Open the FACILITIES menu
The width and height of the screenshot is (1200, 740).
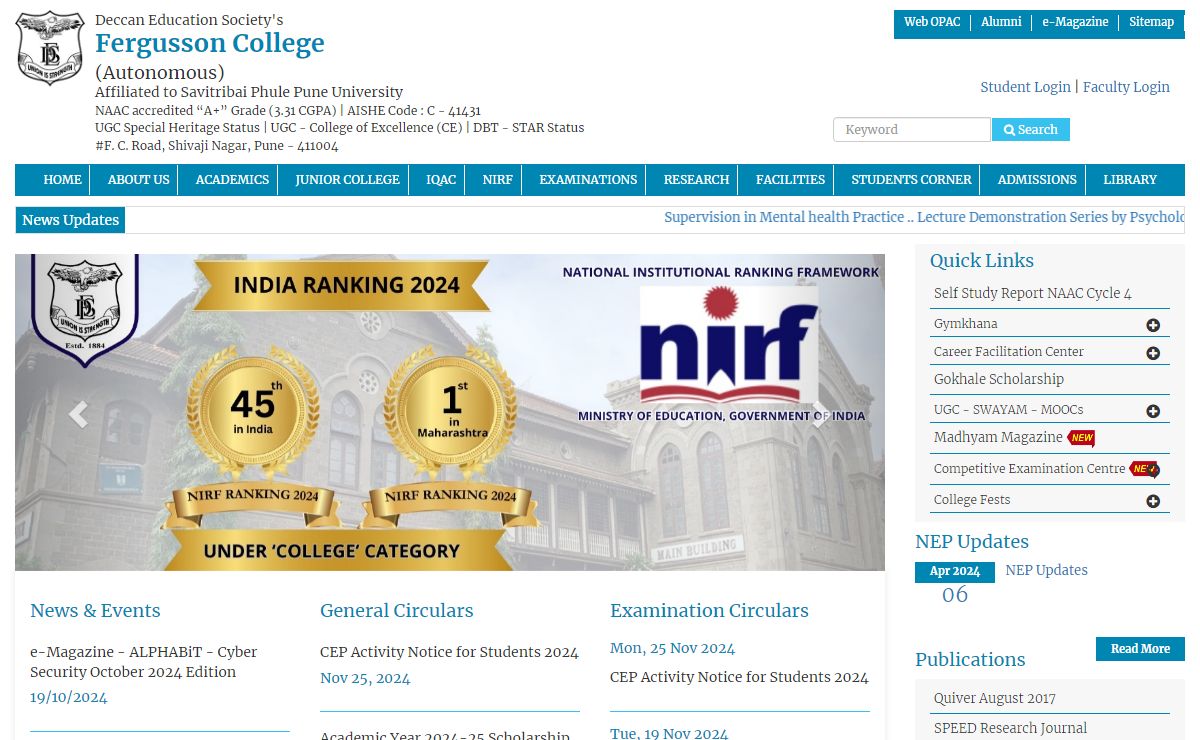point(790,180)
